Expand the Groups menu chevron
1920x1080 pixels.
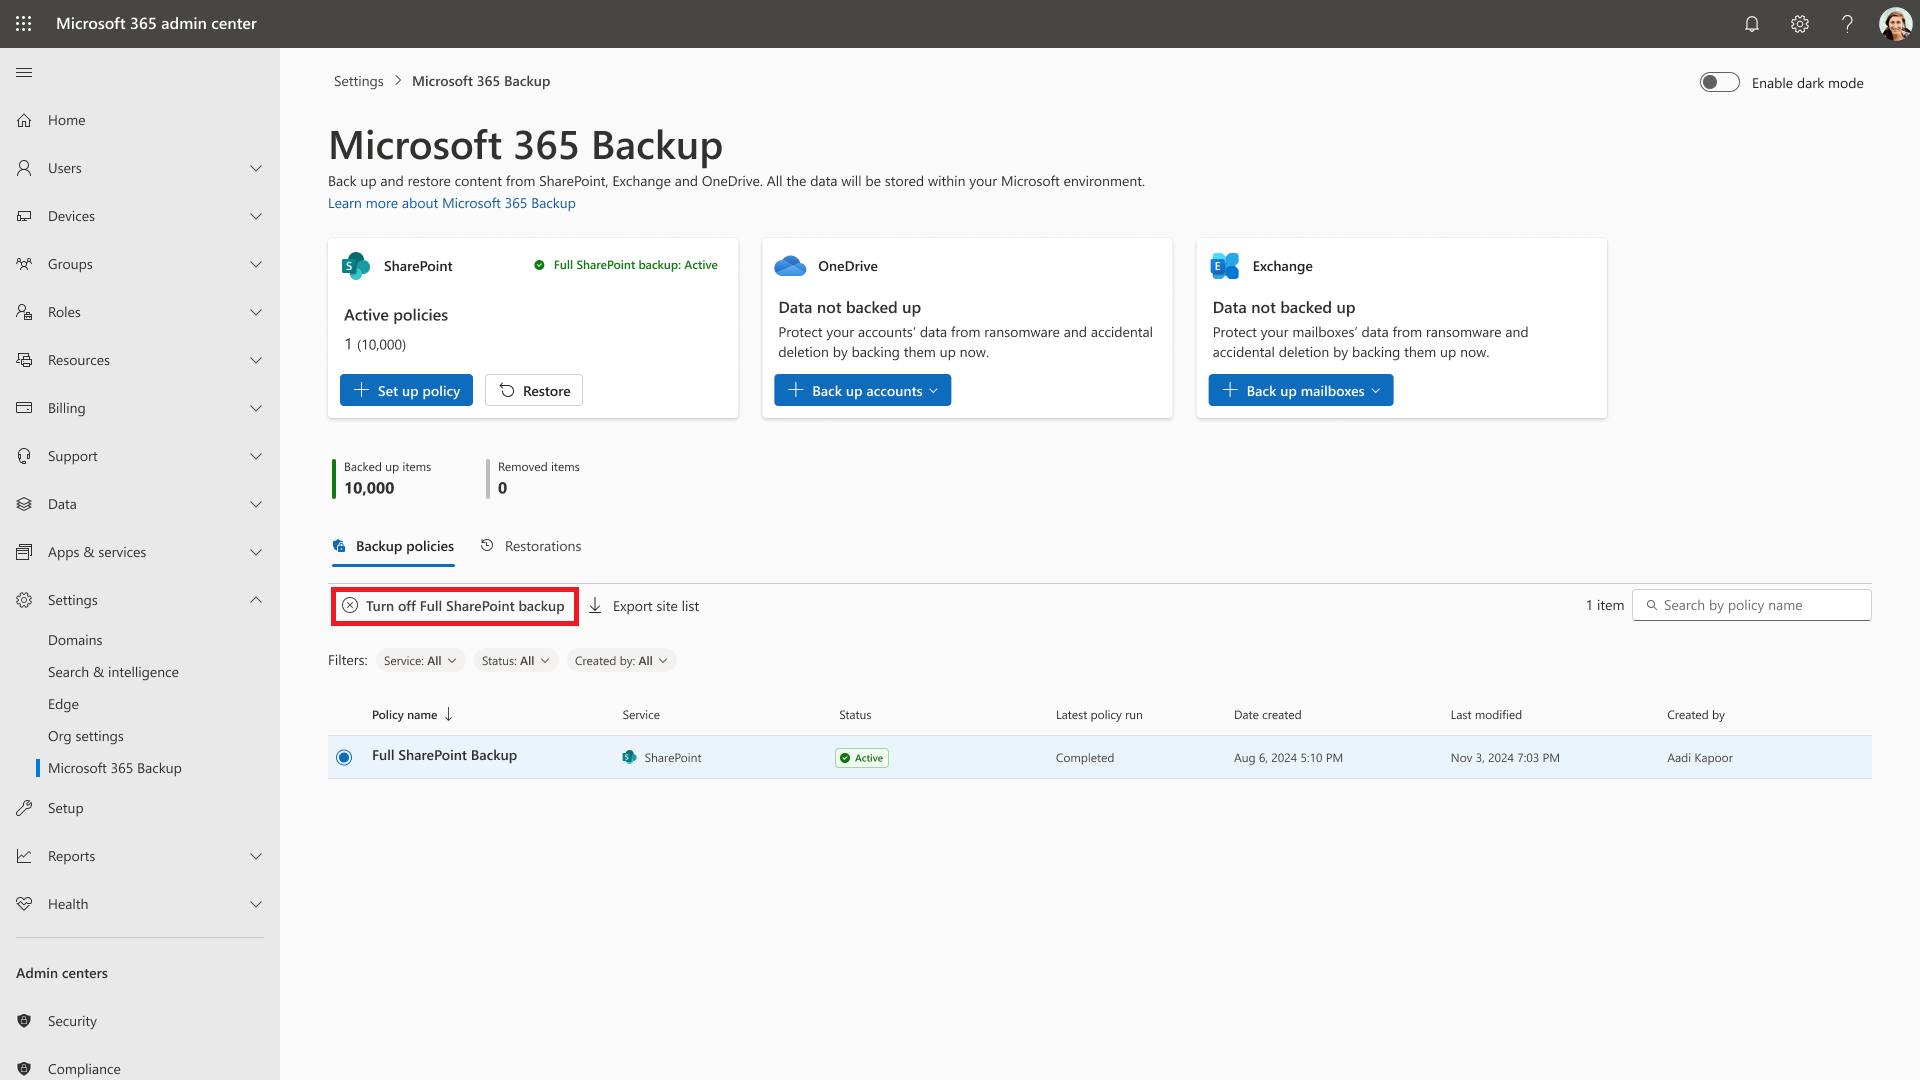tap(256, 264)
